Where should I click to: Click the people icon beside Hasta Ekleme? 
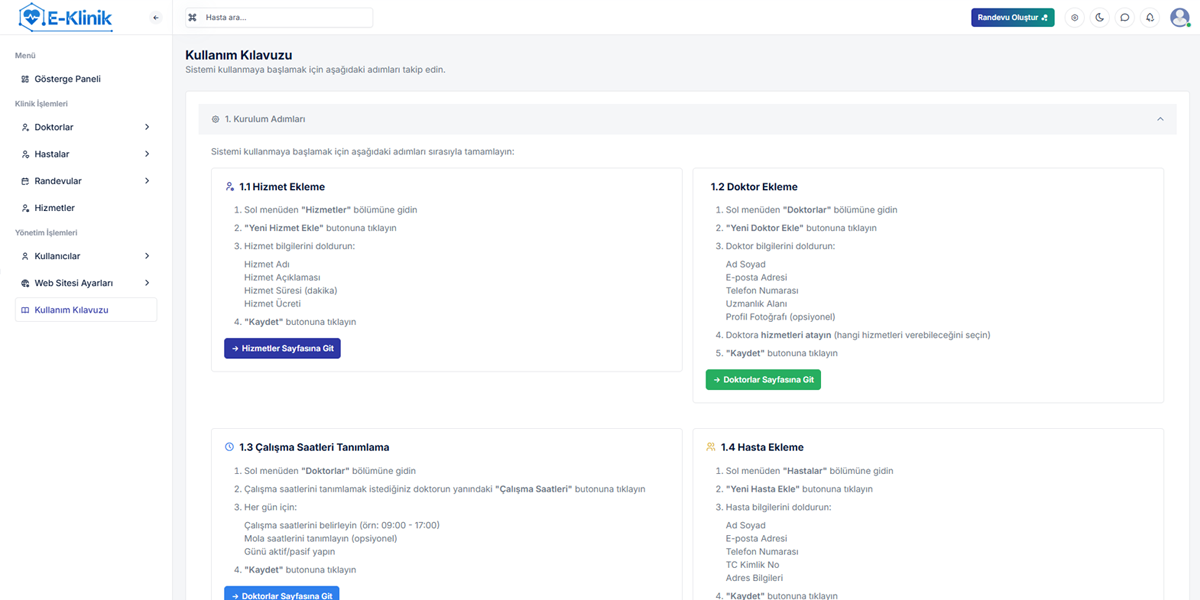(x=710, y=447)
